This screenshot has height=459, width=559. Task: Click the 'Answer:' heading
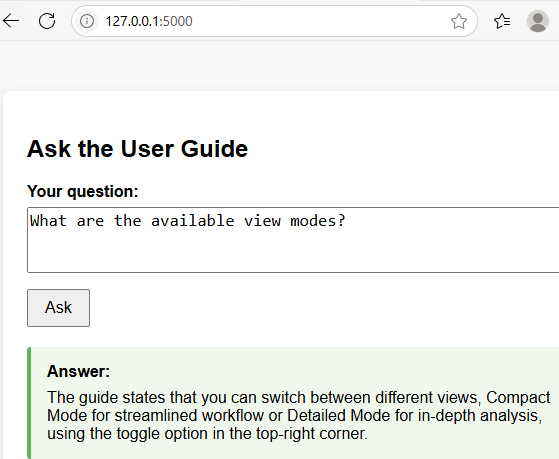coord(78,371)
